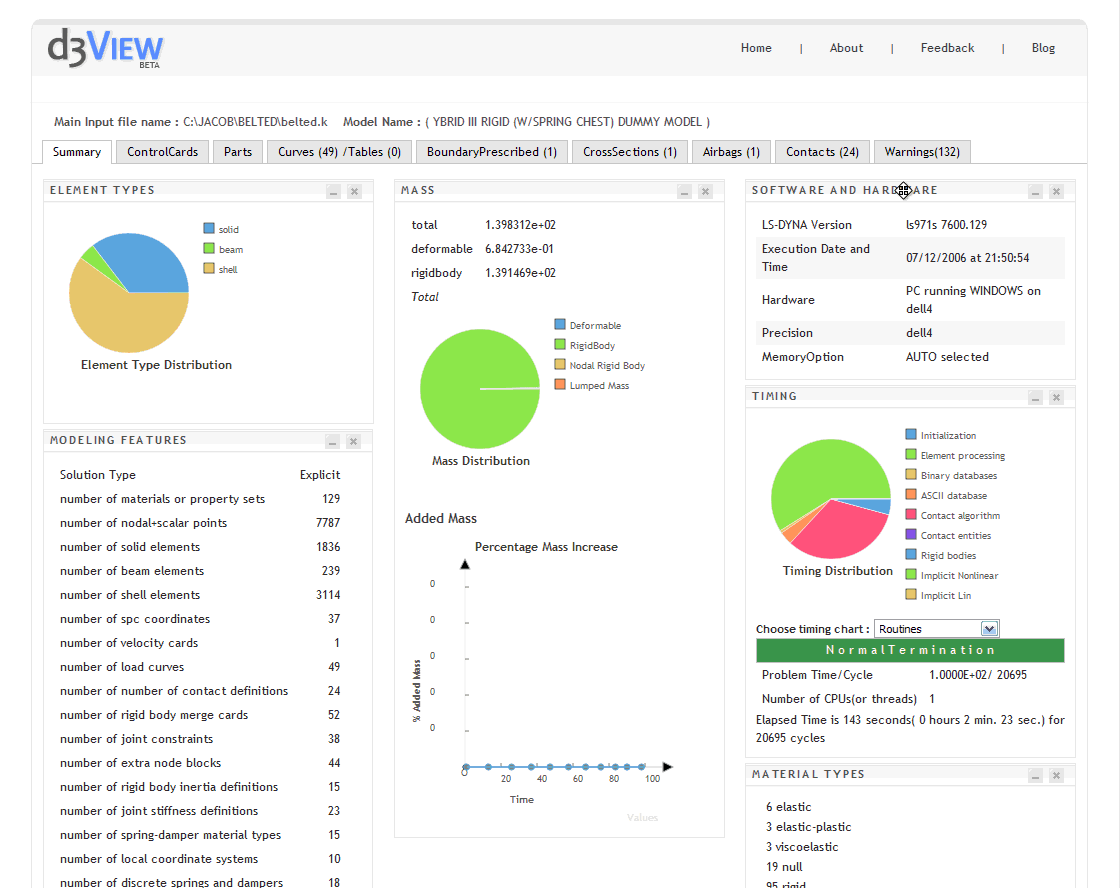
Task: Minimize the Software and Hardware panel
Action: [x=1036, y=191]
